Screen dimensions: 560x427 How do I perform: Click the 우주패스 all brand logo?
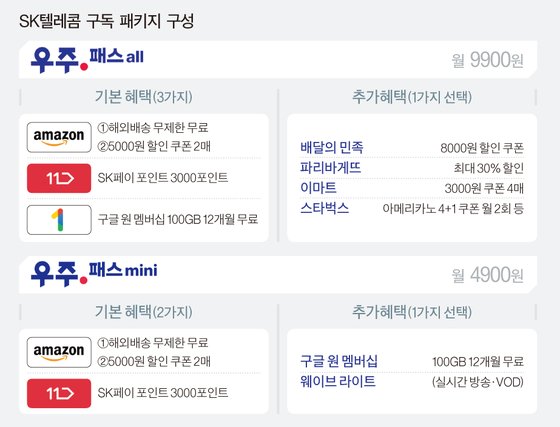coord(87,59)
